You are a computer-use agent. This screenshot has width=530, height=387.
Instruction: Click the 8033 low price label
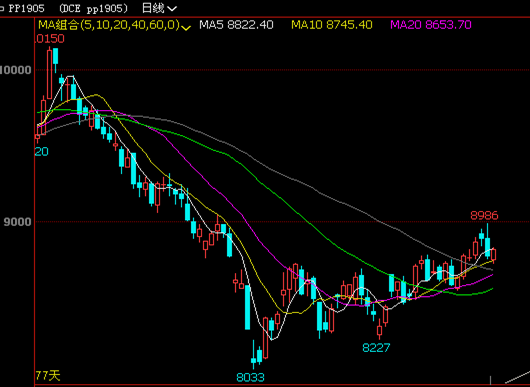point(250,377)
